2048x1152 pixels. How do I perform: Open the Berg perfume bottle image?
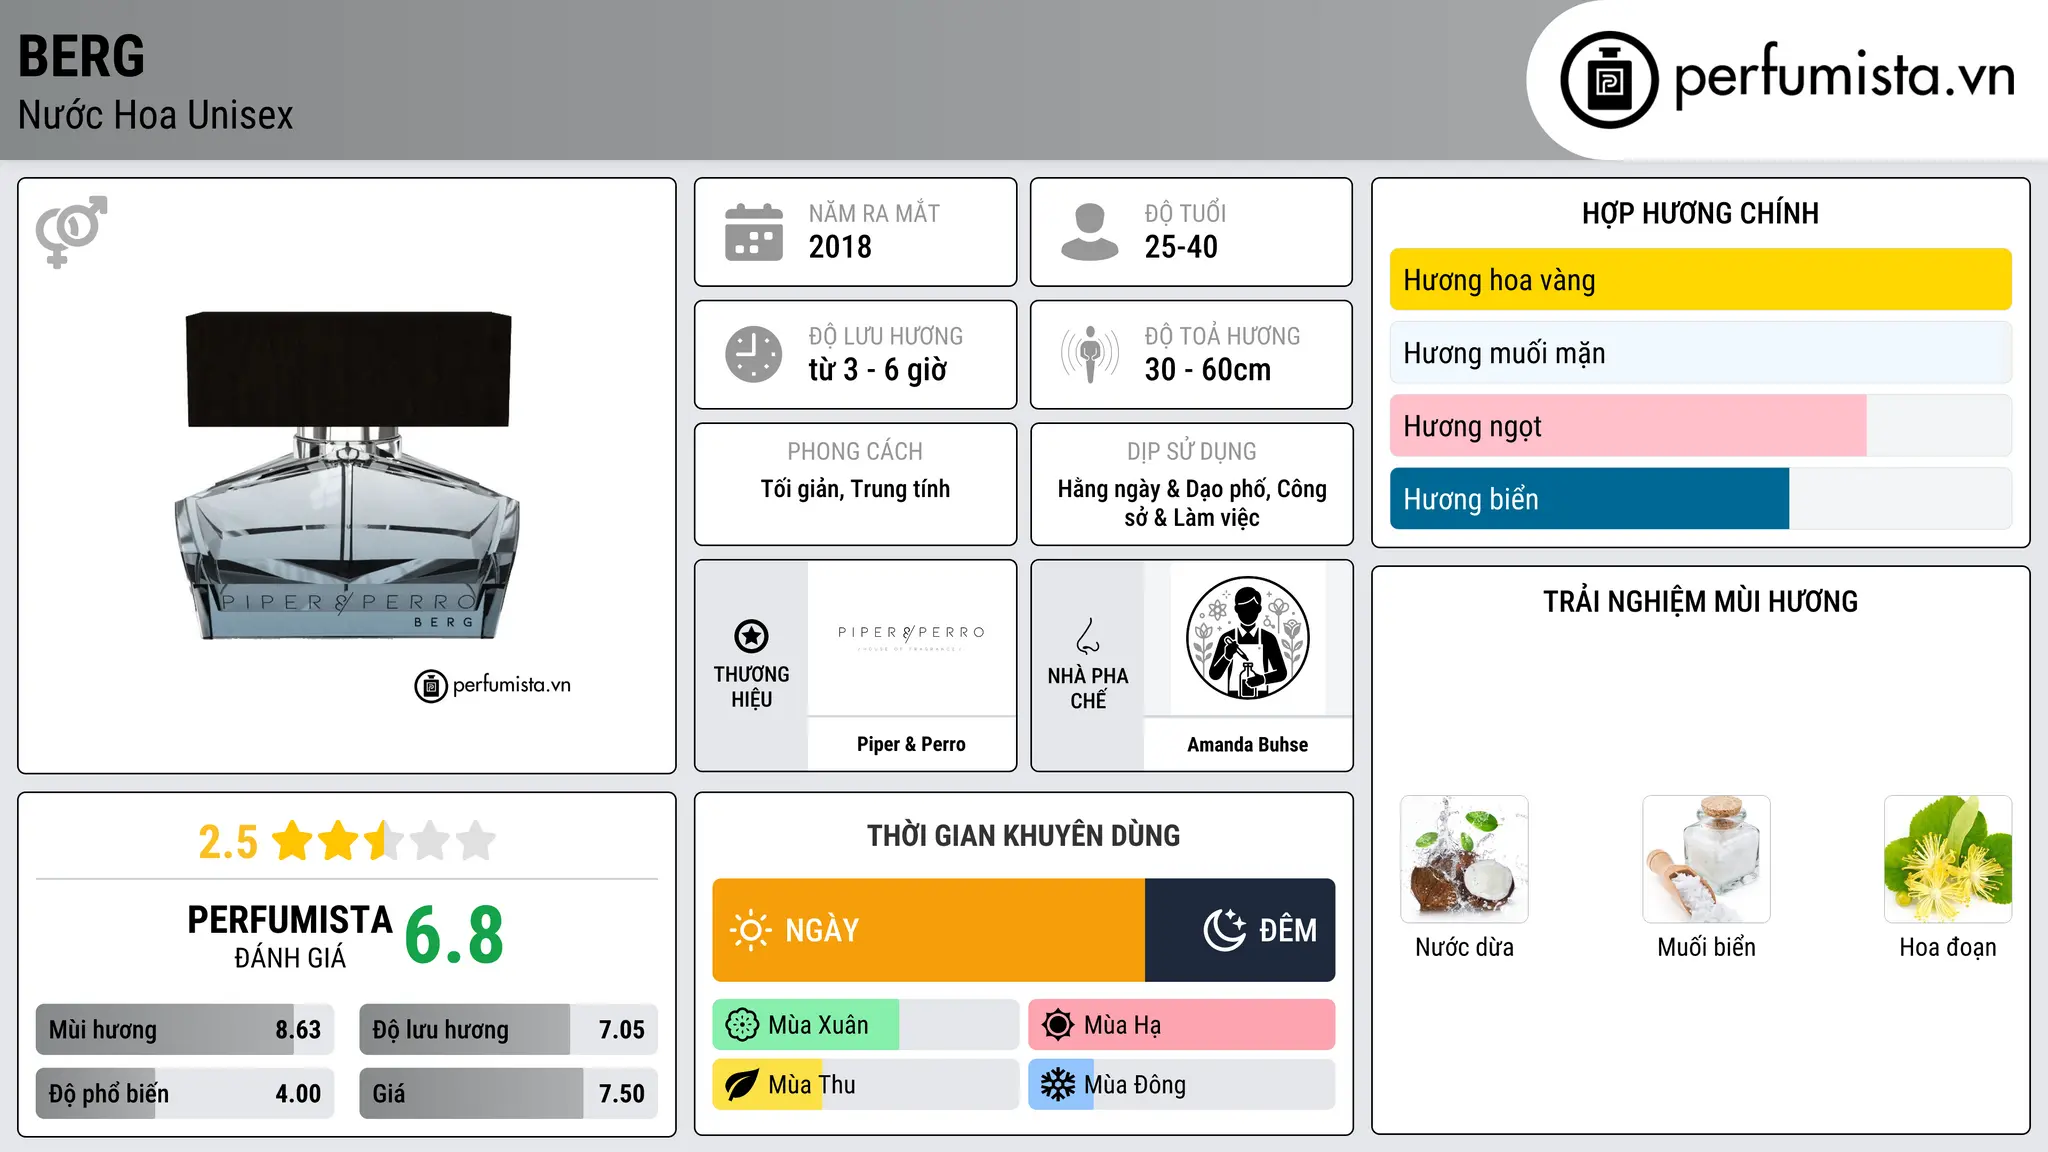point(347,475)
